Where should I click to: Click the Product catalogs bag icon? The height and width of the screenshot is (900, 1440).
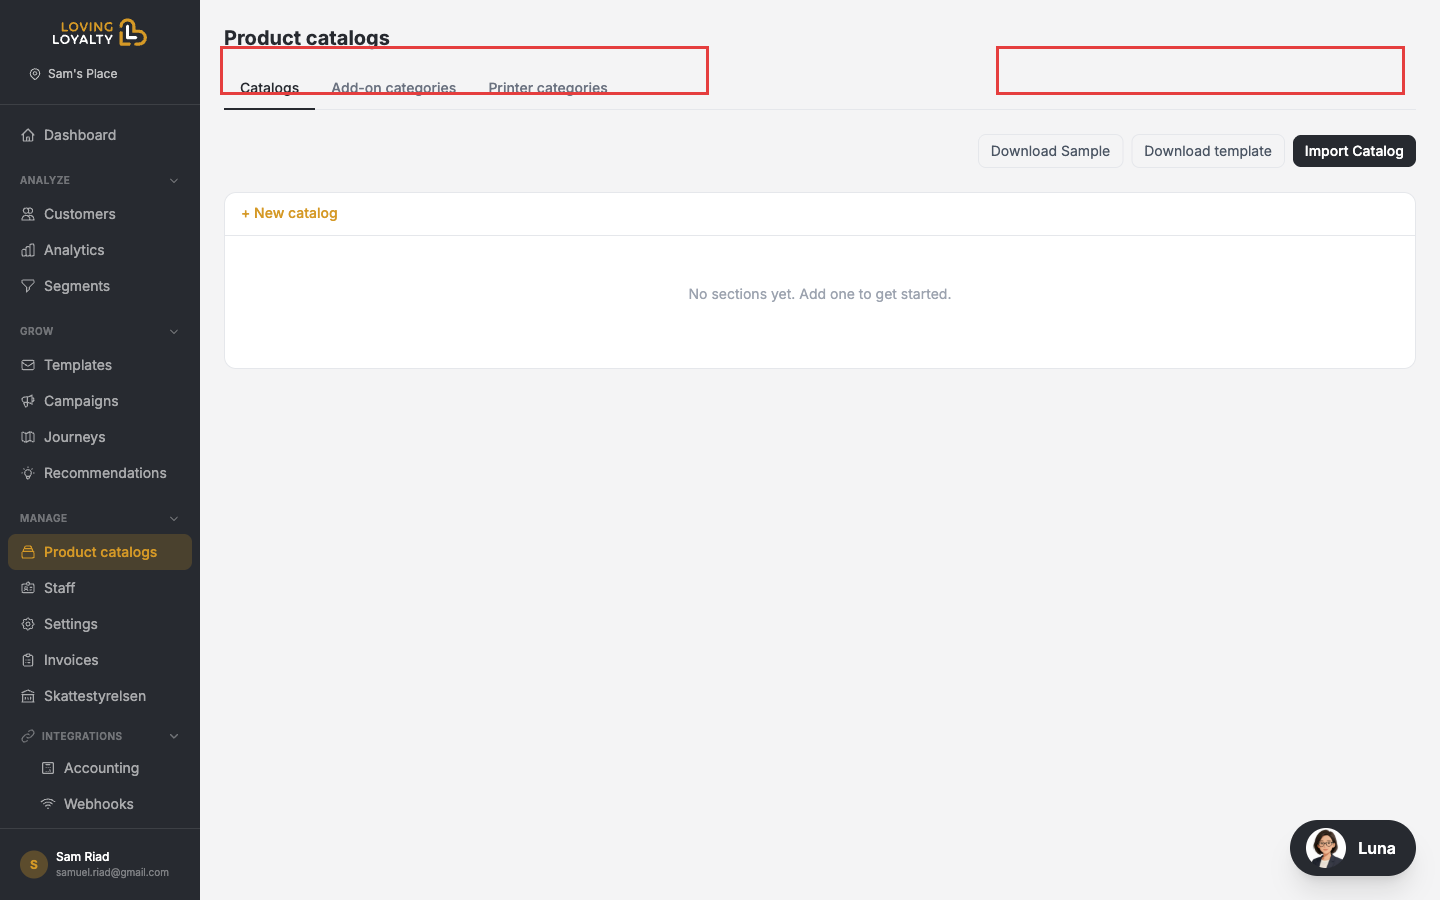point(28,552)
